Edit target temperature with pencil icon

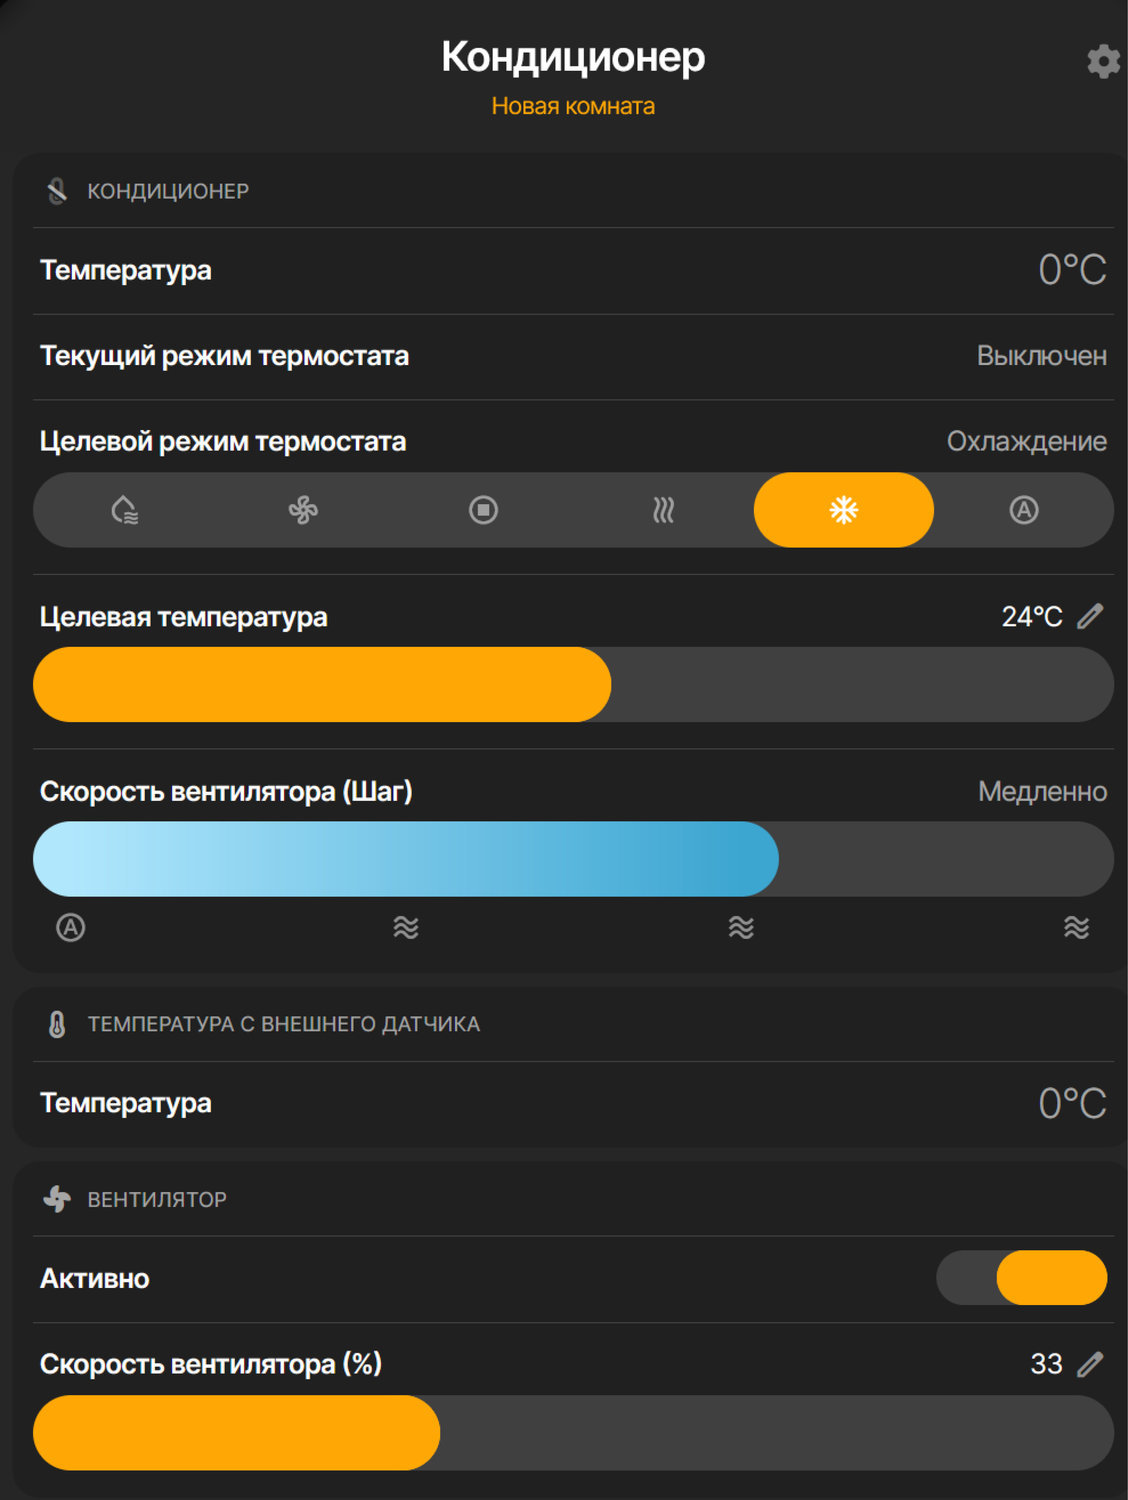click(1090, 617)
